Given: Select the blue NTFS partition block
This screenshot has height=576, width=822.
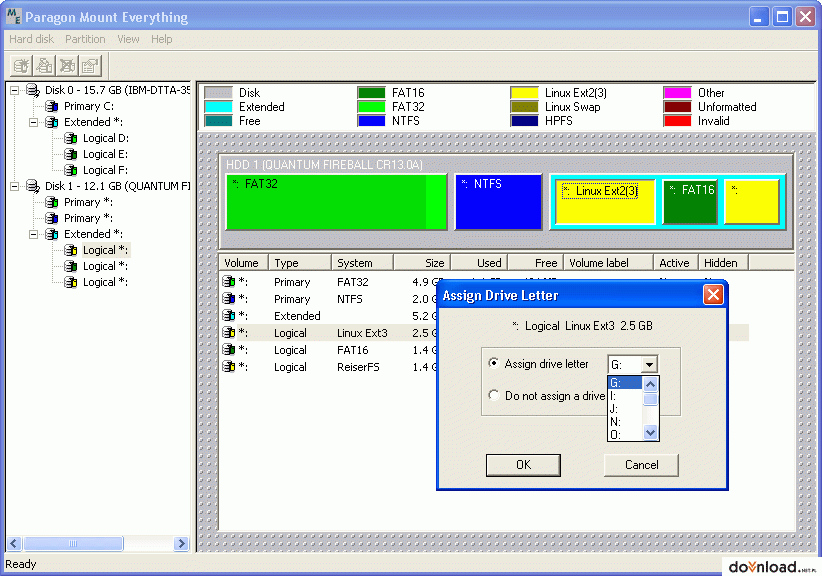Looking at the screenshot, I should [x=498, y=202].
